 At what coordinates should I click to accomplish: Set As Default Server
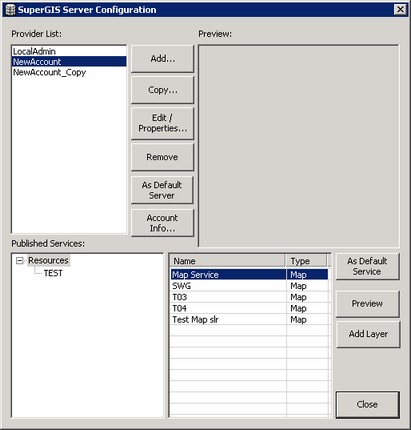tap(162, 190)
